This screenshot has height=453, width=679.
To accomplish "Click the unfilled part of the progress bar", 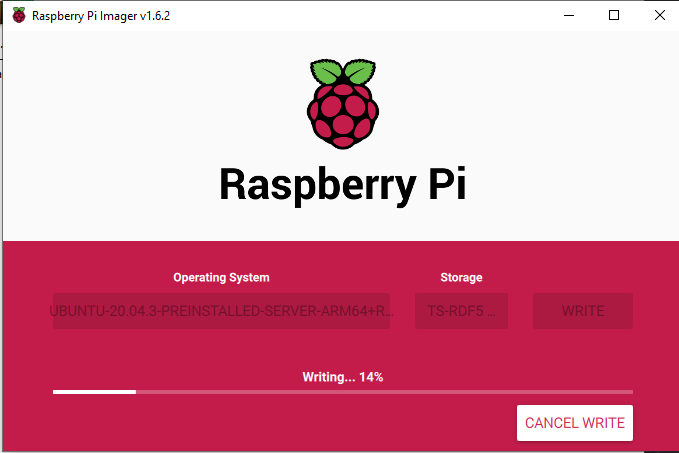I will coord(385,392).
